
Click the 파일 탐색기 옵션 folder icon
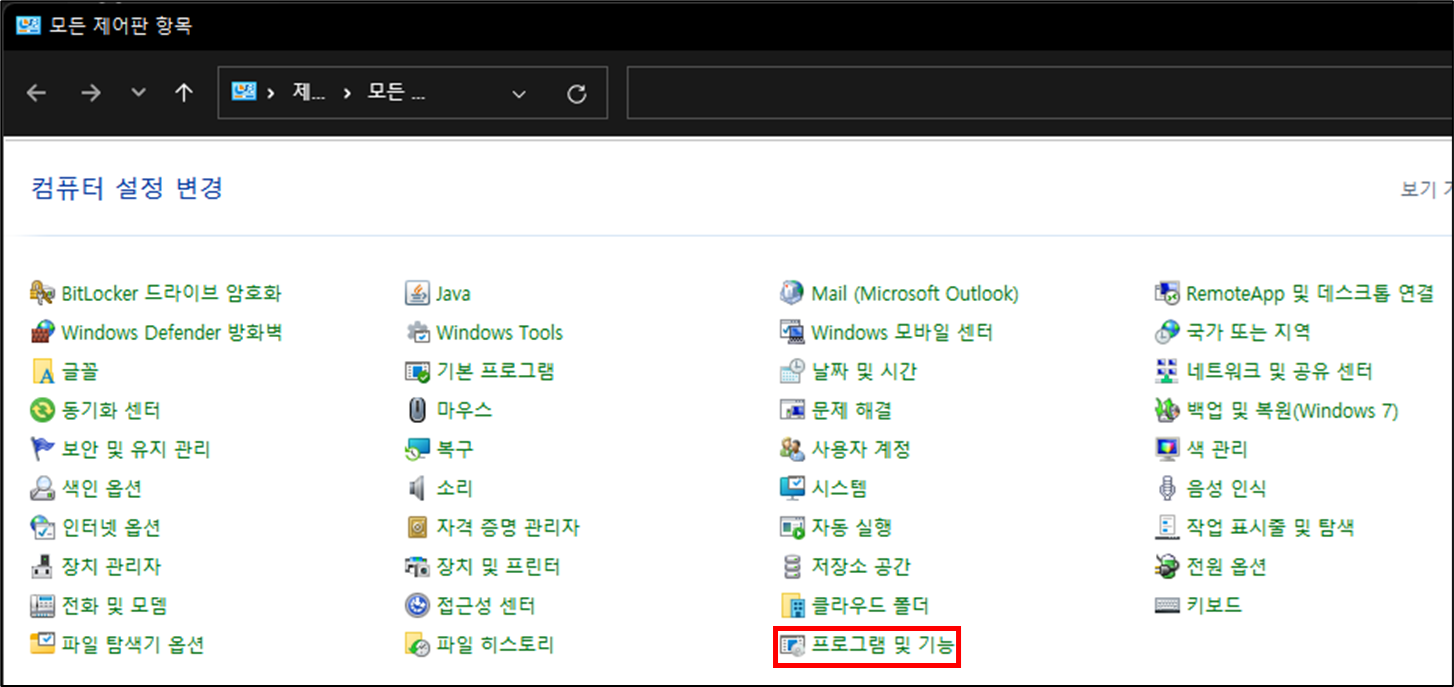(x=42, y=644)
